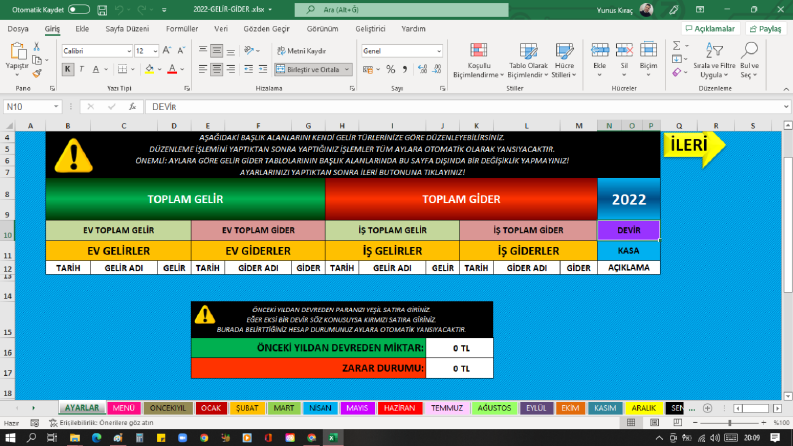Toggle Italic (T) formatting

(x=81, y=69)
